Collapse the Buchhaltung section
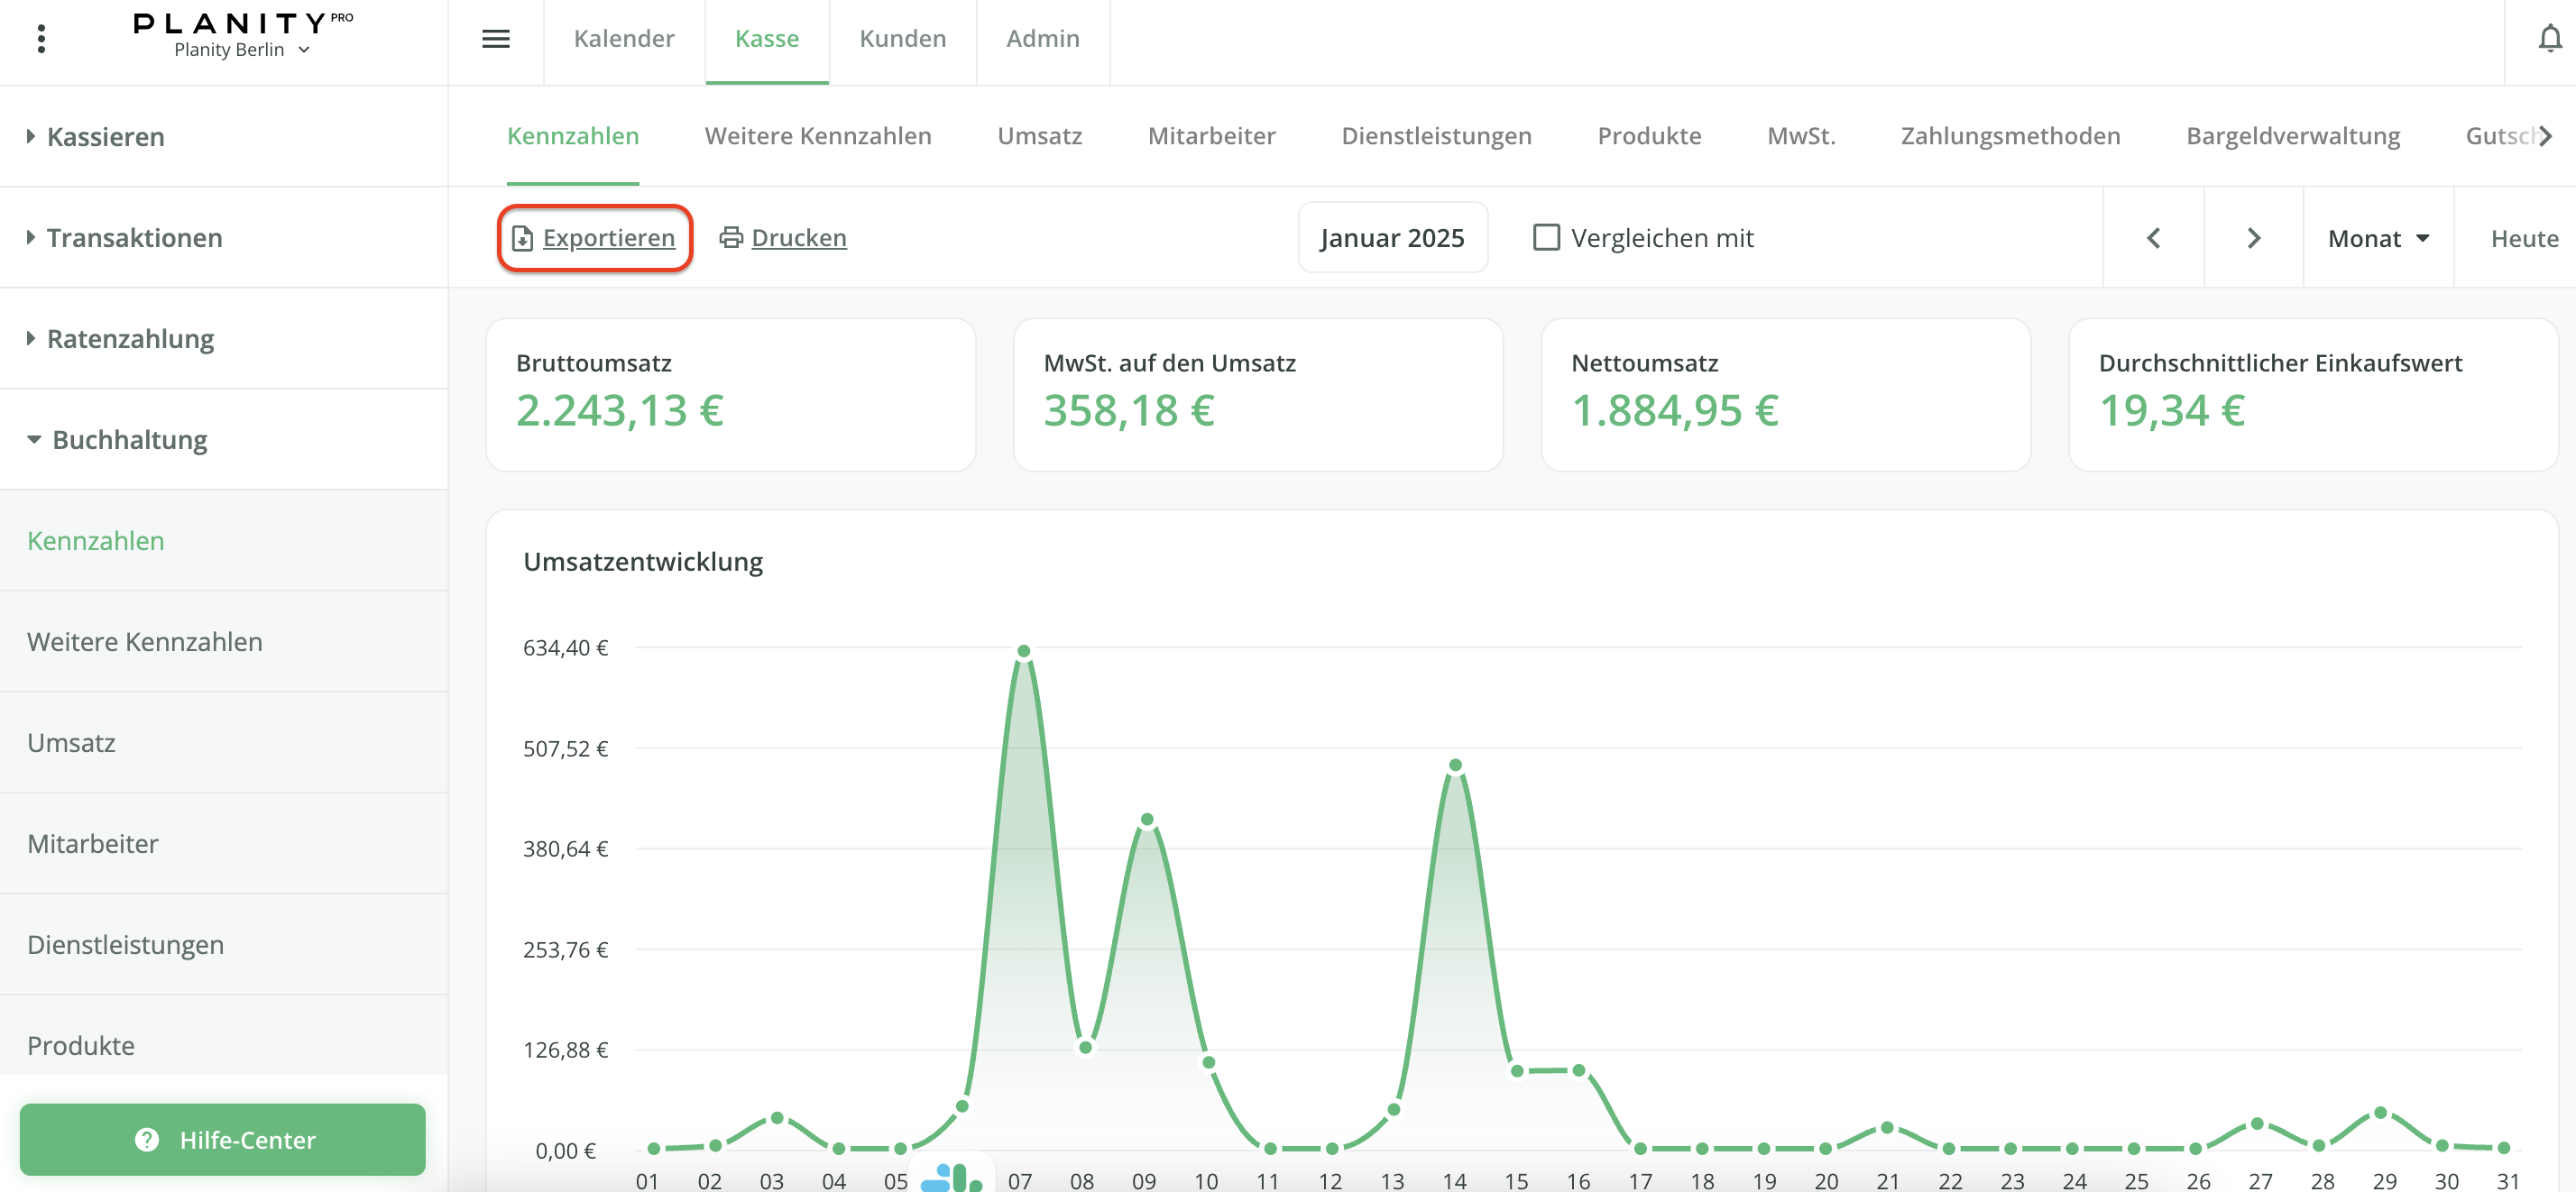 pyautogui.click(x=224, y=440)
